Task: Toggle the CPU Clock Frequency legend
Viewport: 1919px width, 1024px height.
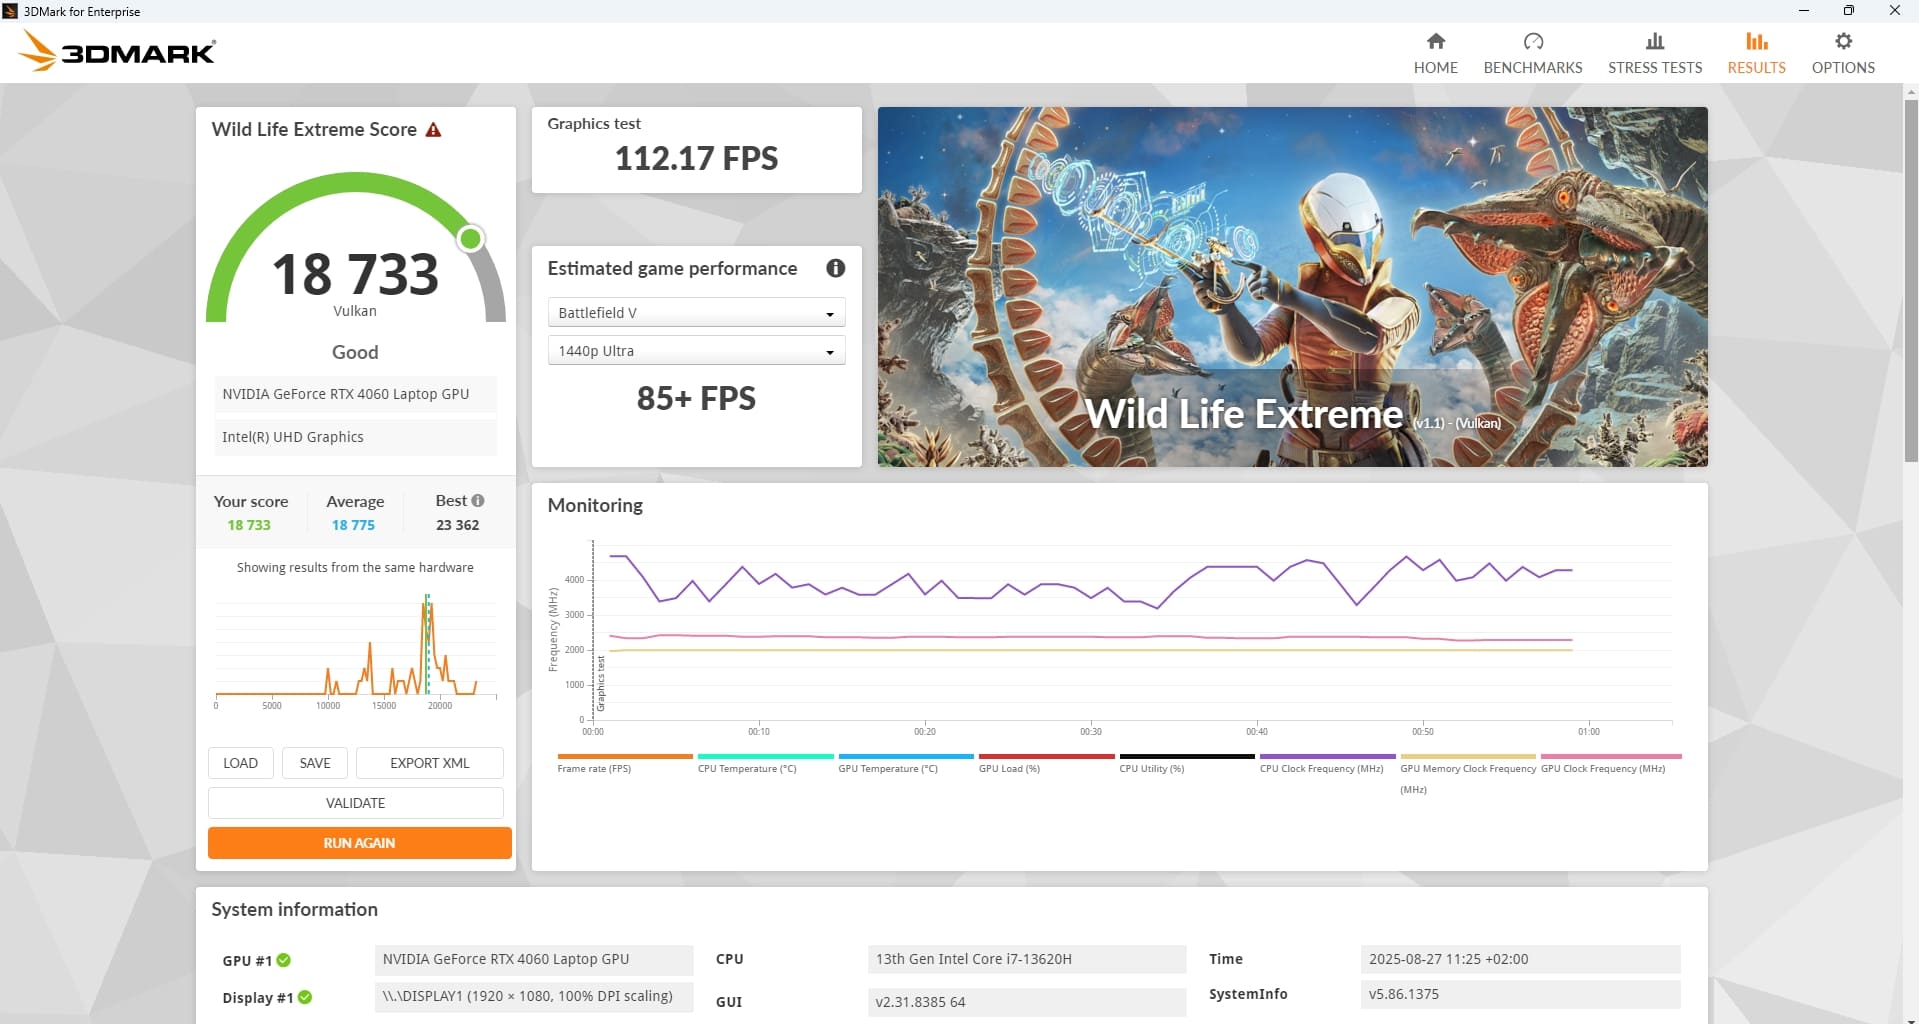Action: tap(1327, 764)
